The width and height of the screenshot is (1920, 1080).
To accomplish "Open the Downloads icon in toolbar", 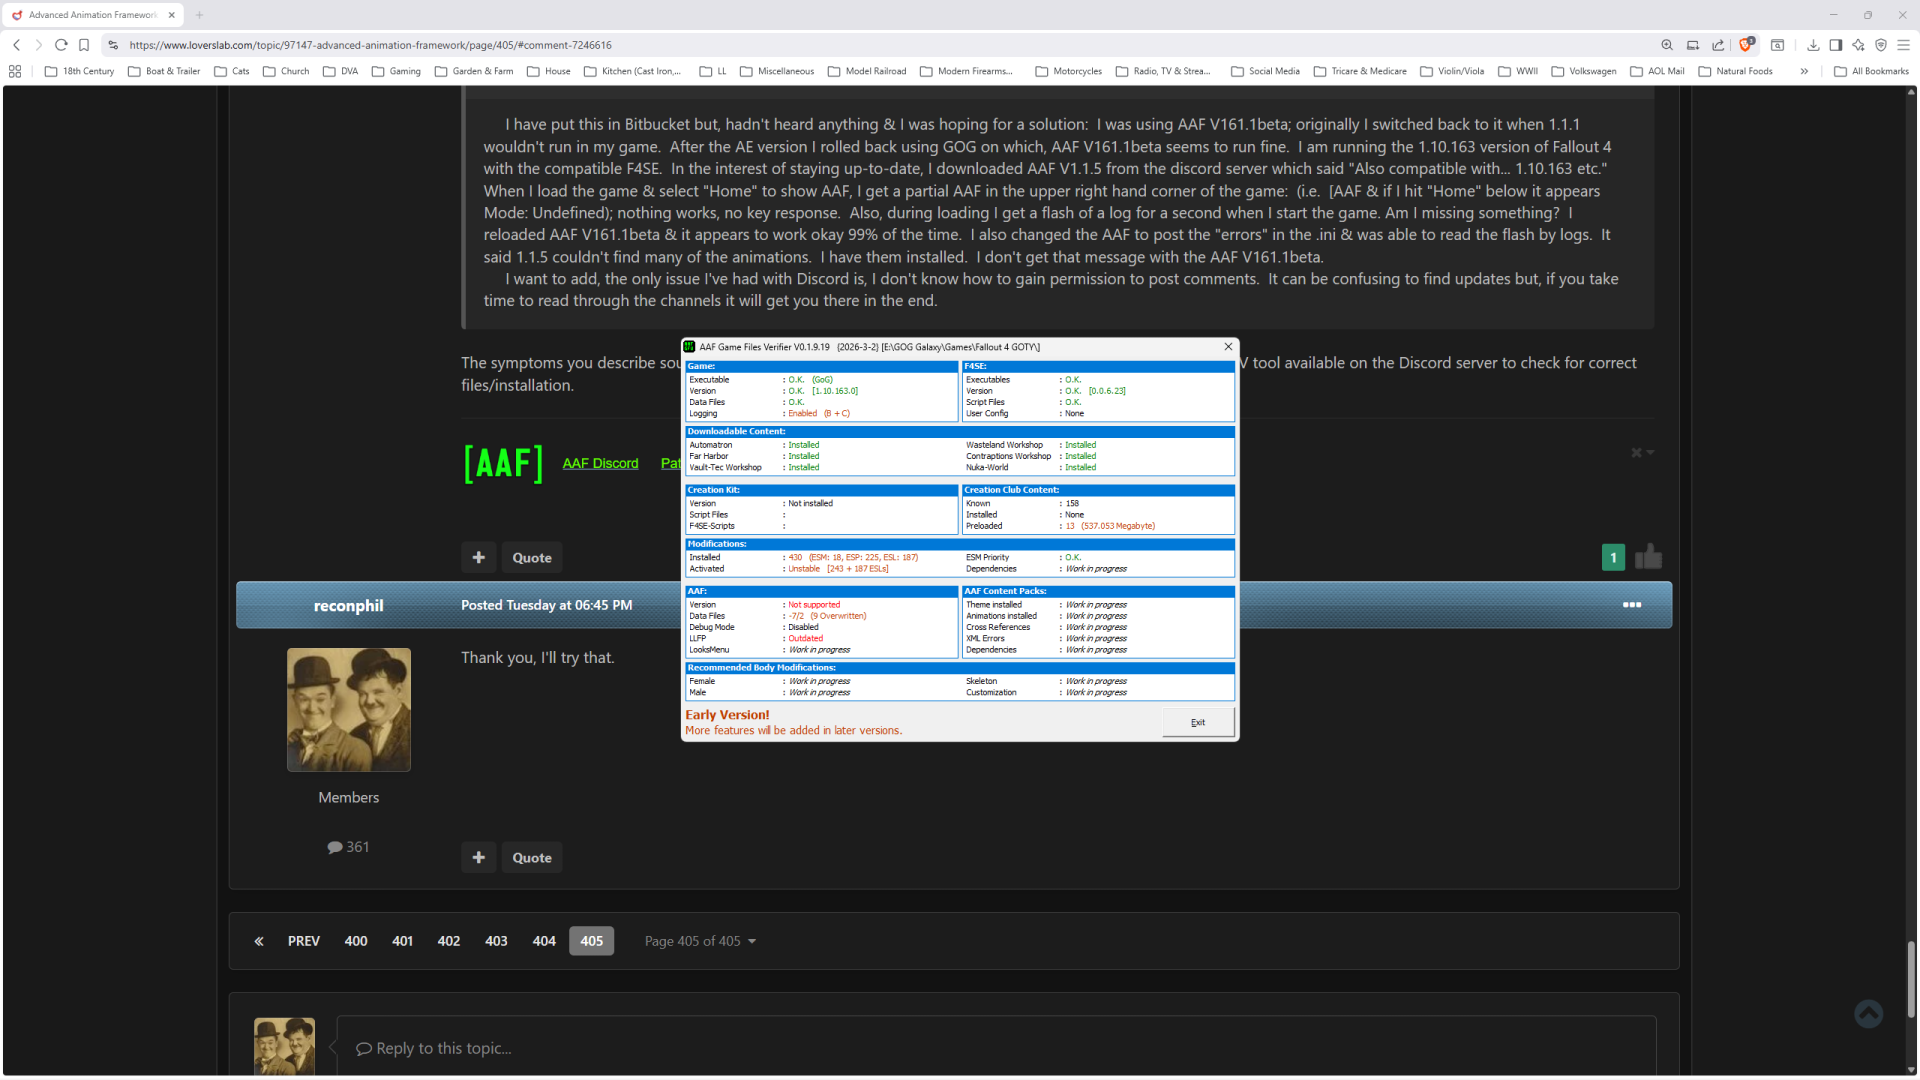I will [1813, 45].
